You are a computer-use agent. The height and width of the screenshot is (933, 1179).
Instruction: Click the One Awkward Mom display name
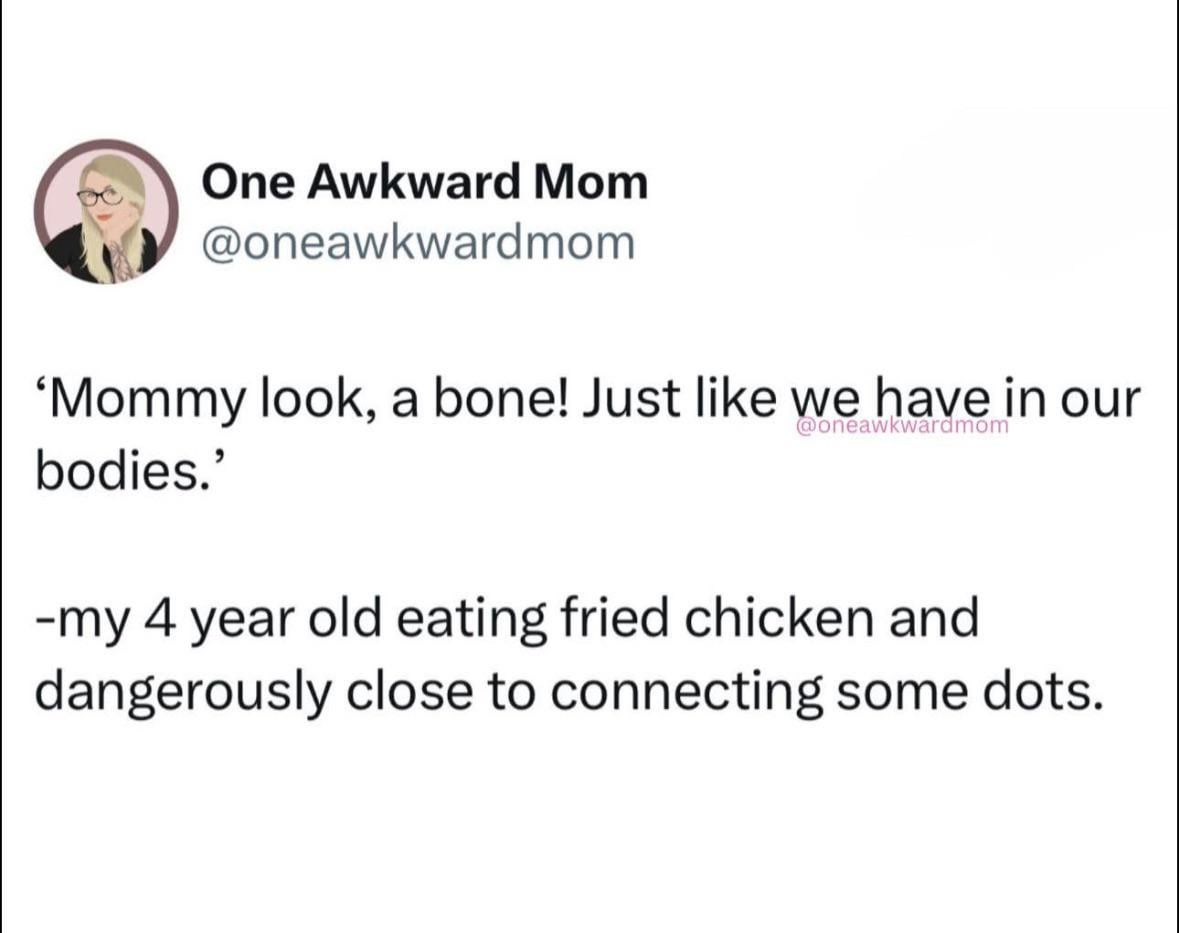[x=424, y=183]
